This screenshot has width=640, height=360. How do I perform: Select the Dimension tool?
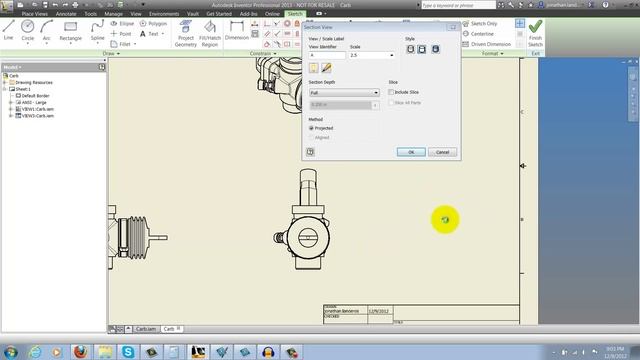237,30
